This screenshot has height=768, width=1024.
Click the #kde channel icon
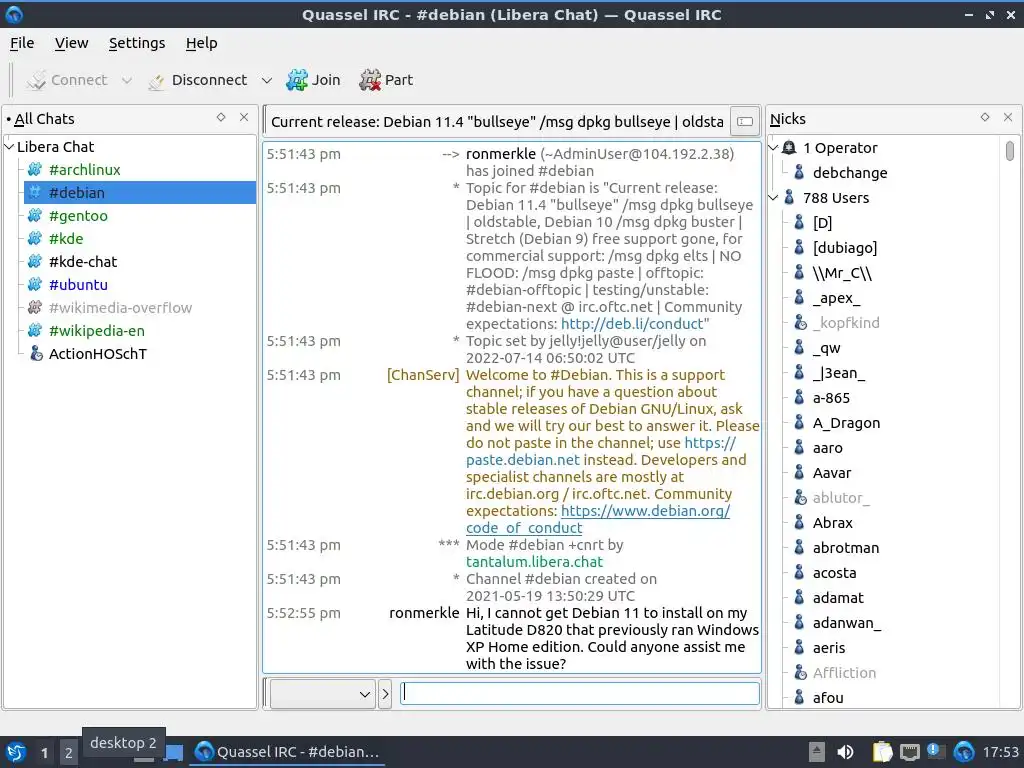(x=35, y=238)
